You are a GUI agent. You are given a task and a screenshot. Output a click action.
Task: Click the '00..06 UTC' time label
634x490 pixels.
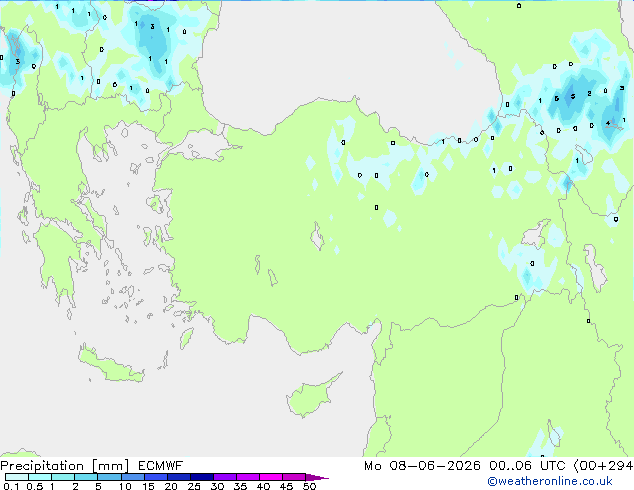(x=529, y=466)
